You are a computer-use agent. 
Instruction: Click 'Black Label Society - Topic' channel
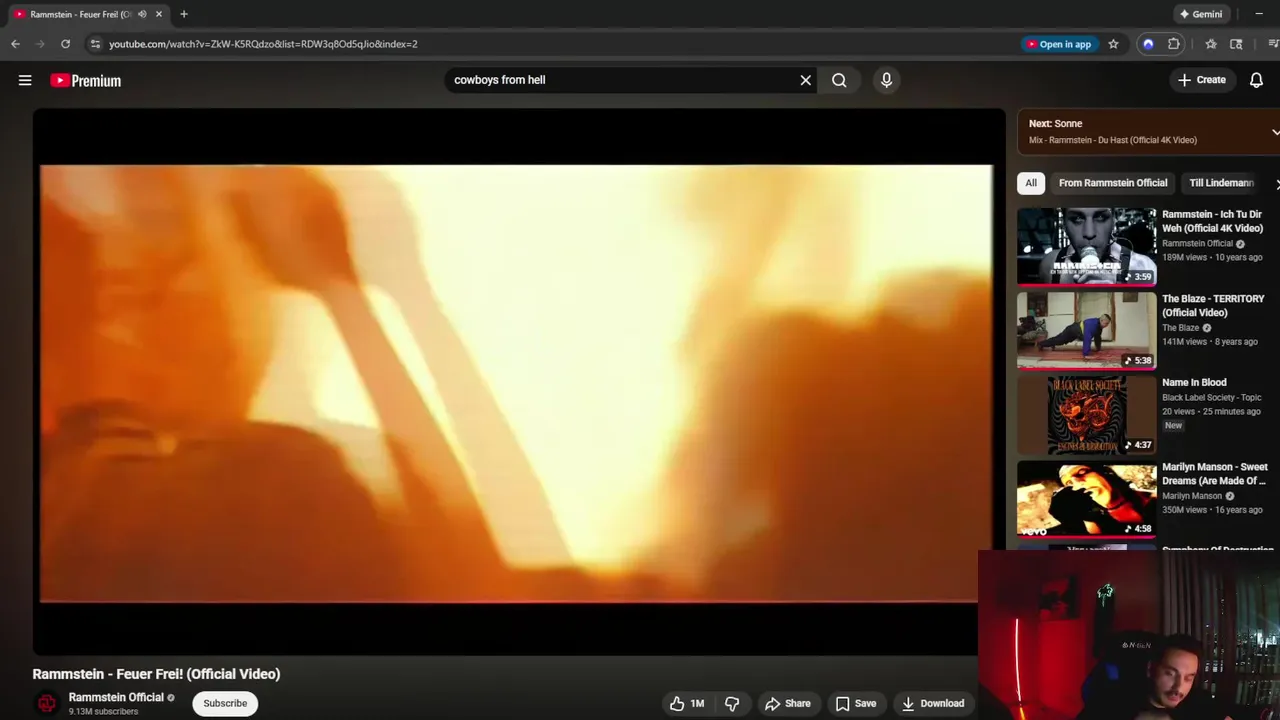point(1211,397)
